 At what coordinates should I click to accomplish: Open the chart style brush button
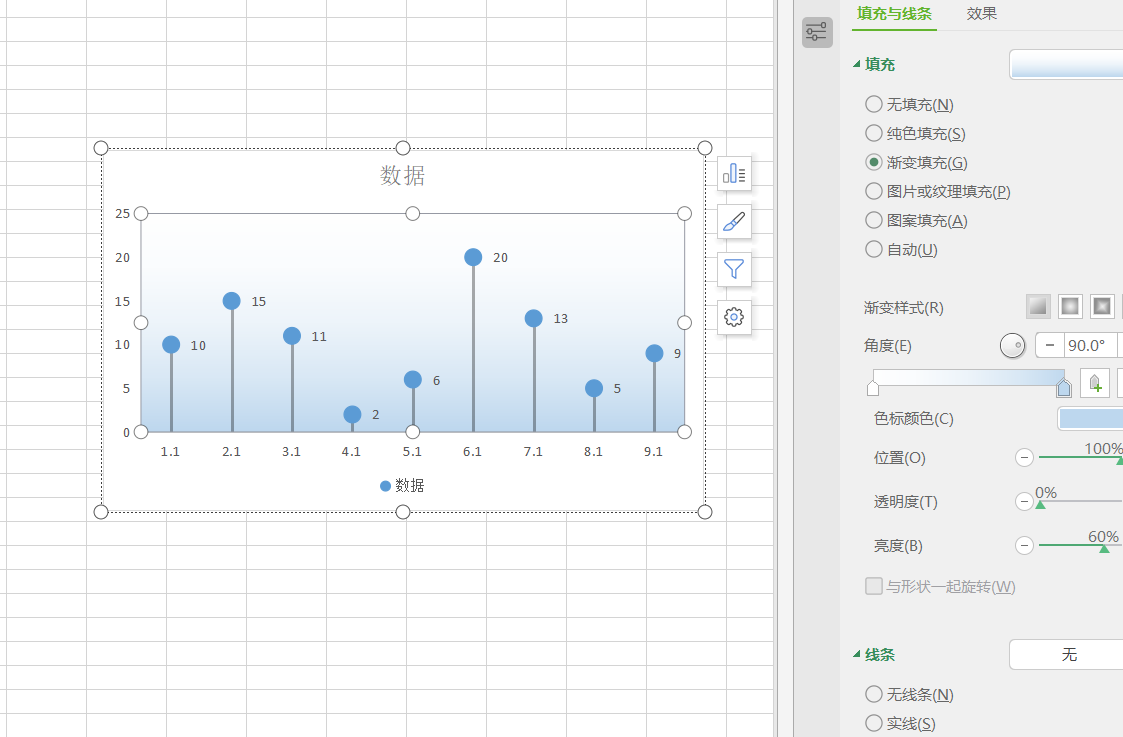734,221
